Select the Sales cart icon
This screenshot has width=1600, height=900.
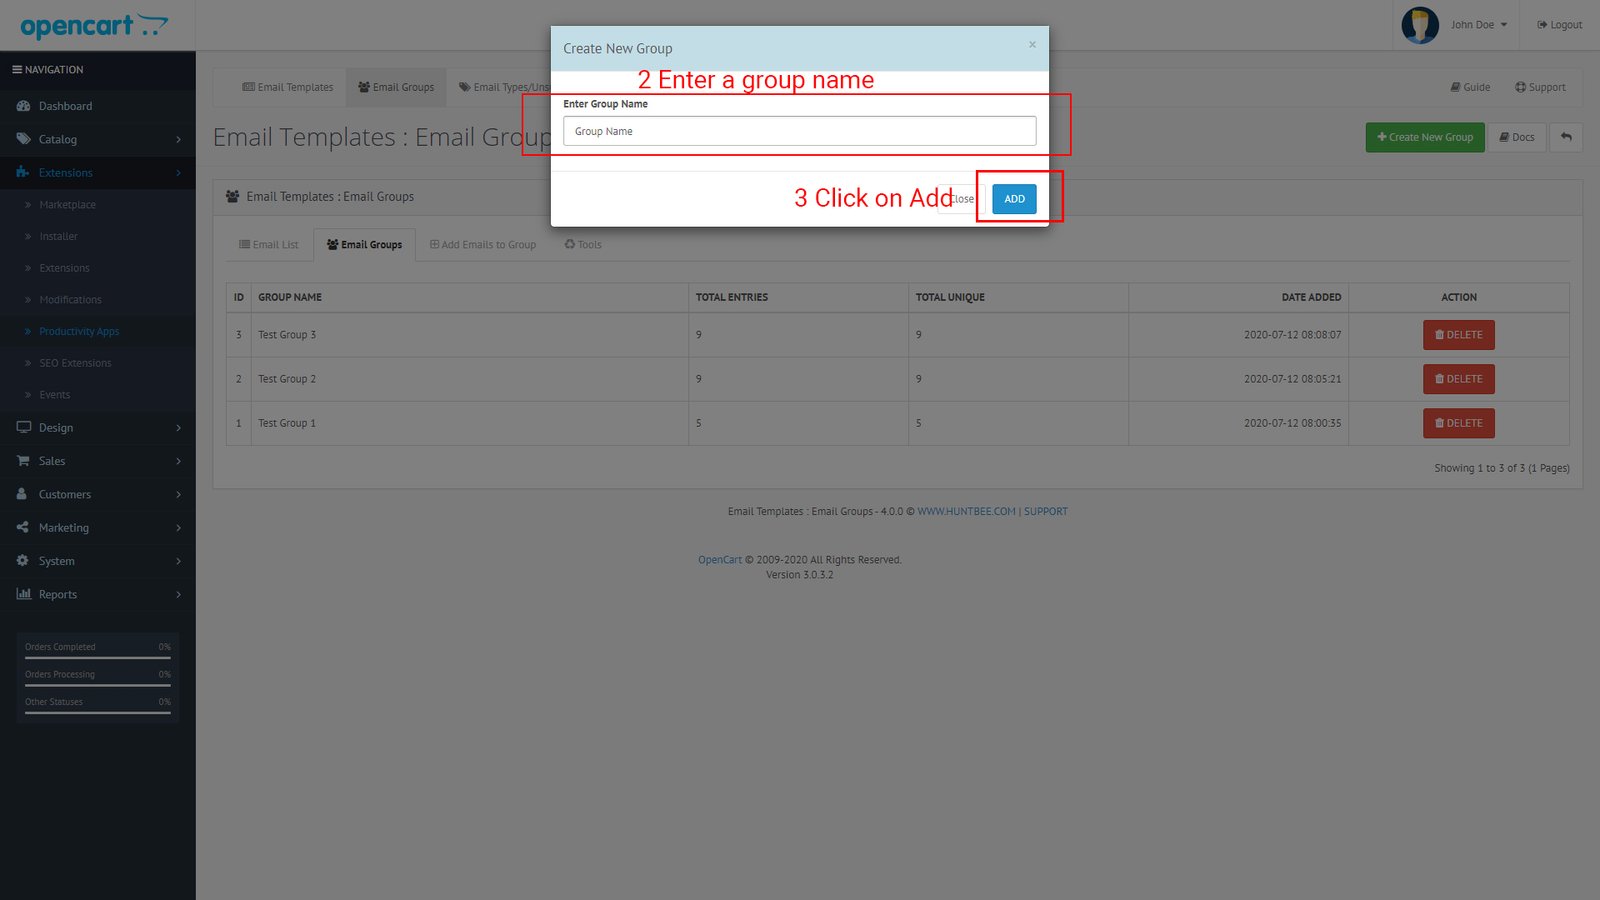(23, 461)
